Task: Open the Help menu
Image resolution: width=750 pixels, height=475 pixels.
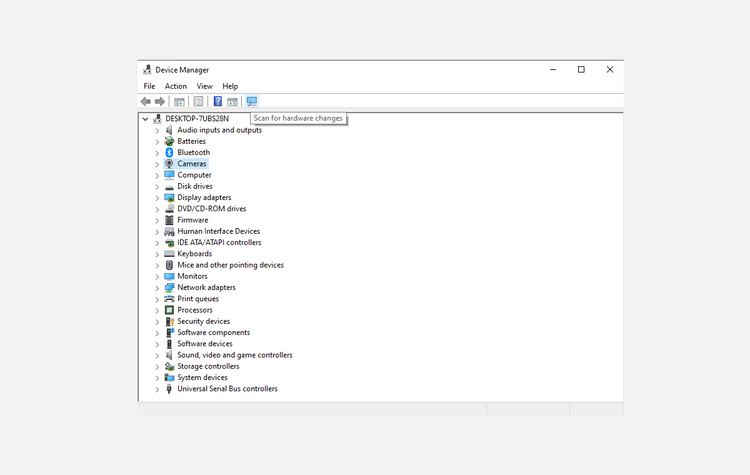Action: 230,86
